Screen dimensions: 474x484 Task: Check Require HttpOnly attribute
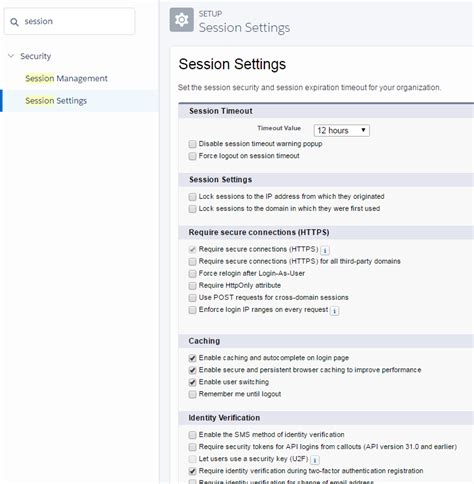(192, 286)
